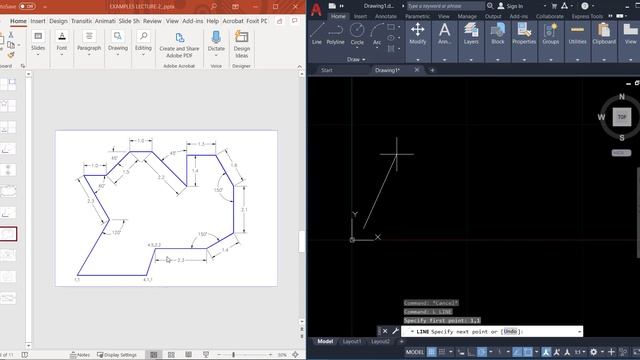Click the rectangle tool icon in Draw panel
Screen dimensions: 640x360
coord(391,27)
